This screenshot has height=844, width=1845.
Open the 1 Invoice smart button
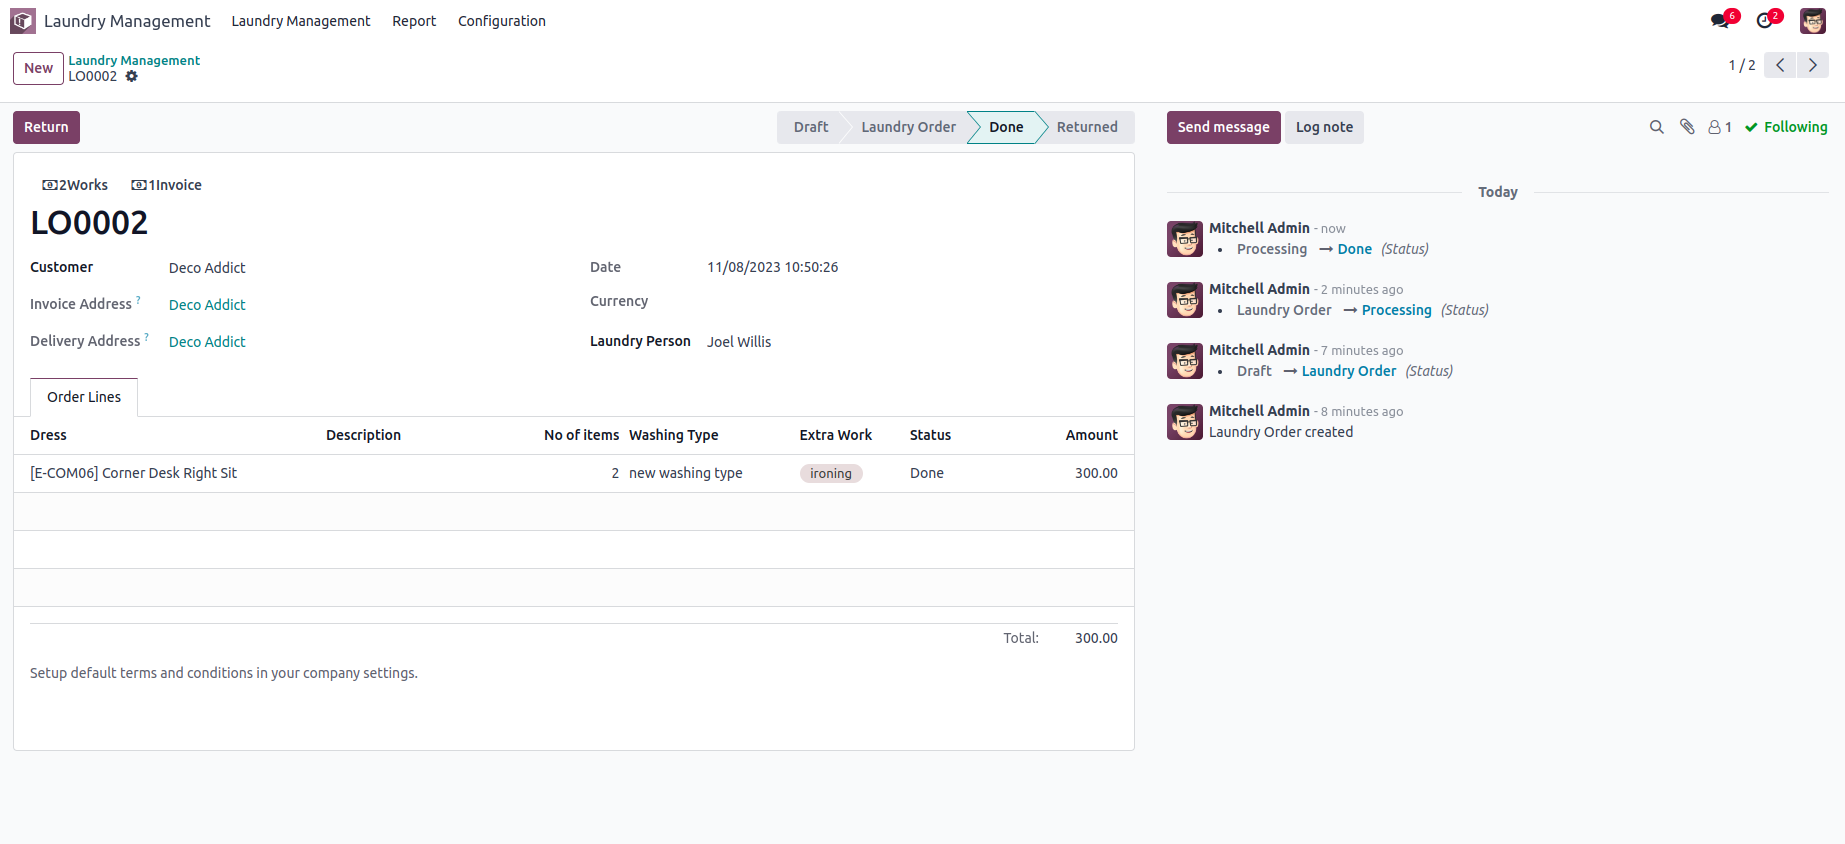(x=167, y=185)
